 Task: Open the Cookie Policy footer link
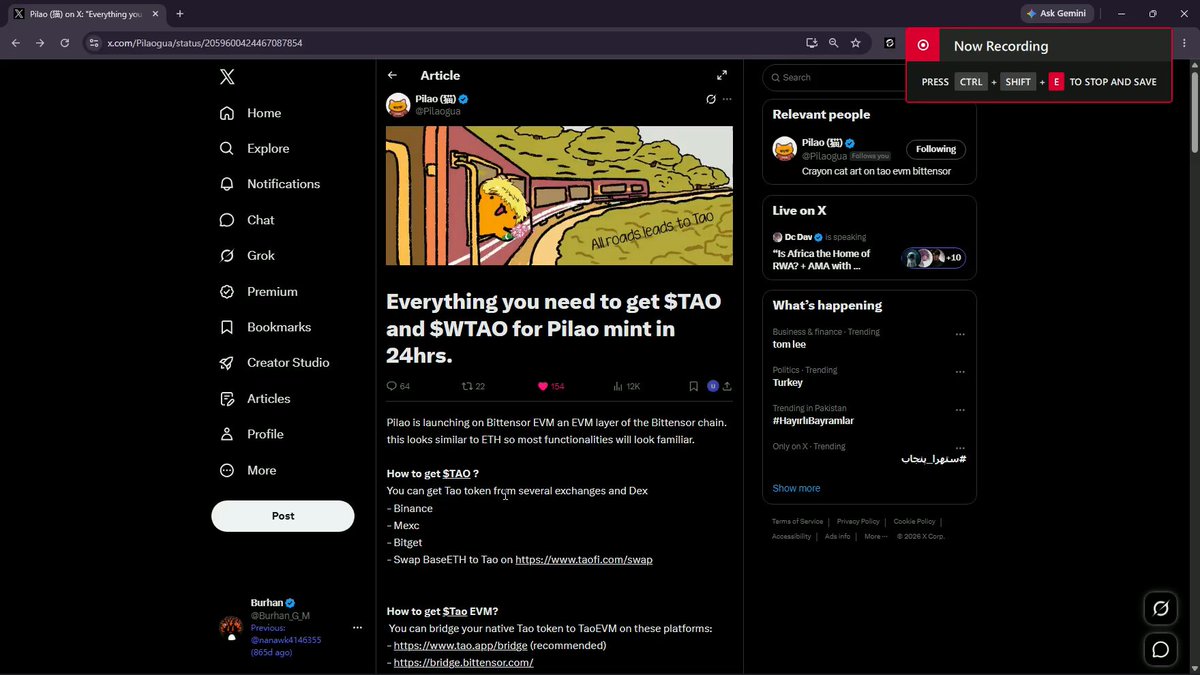914,521
